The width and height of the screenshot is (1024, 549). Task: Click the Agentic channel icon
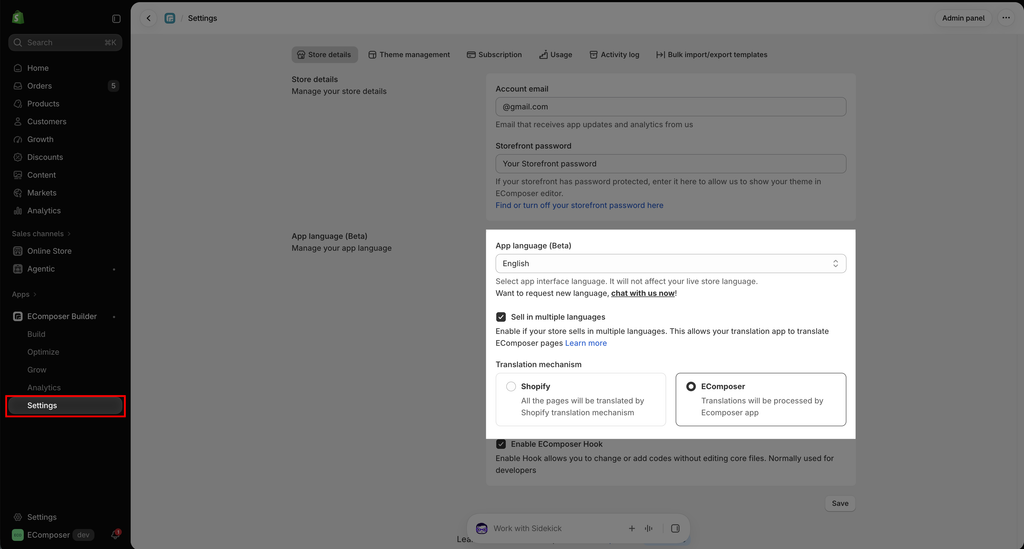(x=18, y=269)
